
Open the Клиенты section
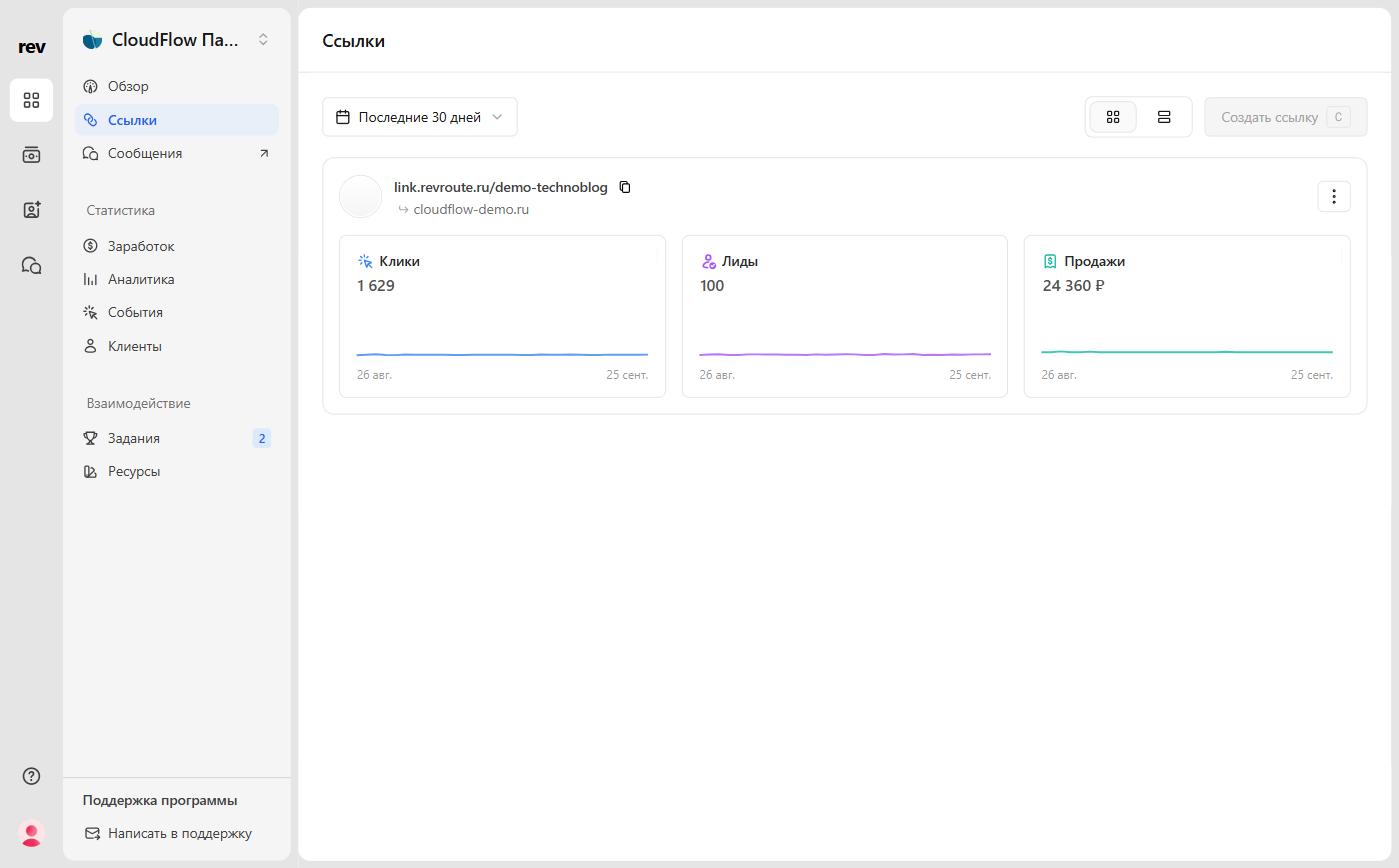[x=177, y=346]
